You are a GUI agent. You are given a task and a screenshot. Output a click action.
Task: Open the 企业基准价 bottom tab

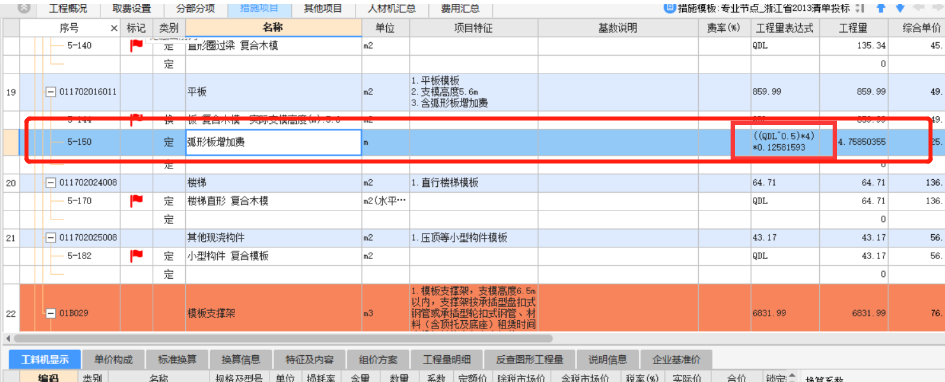(676, 359)
